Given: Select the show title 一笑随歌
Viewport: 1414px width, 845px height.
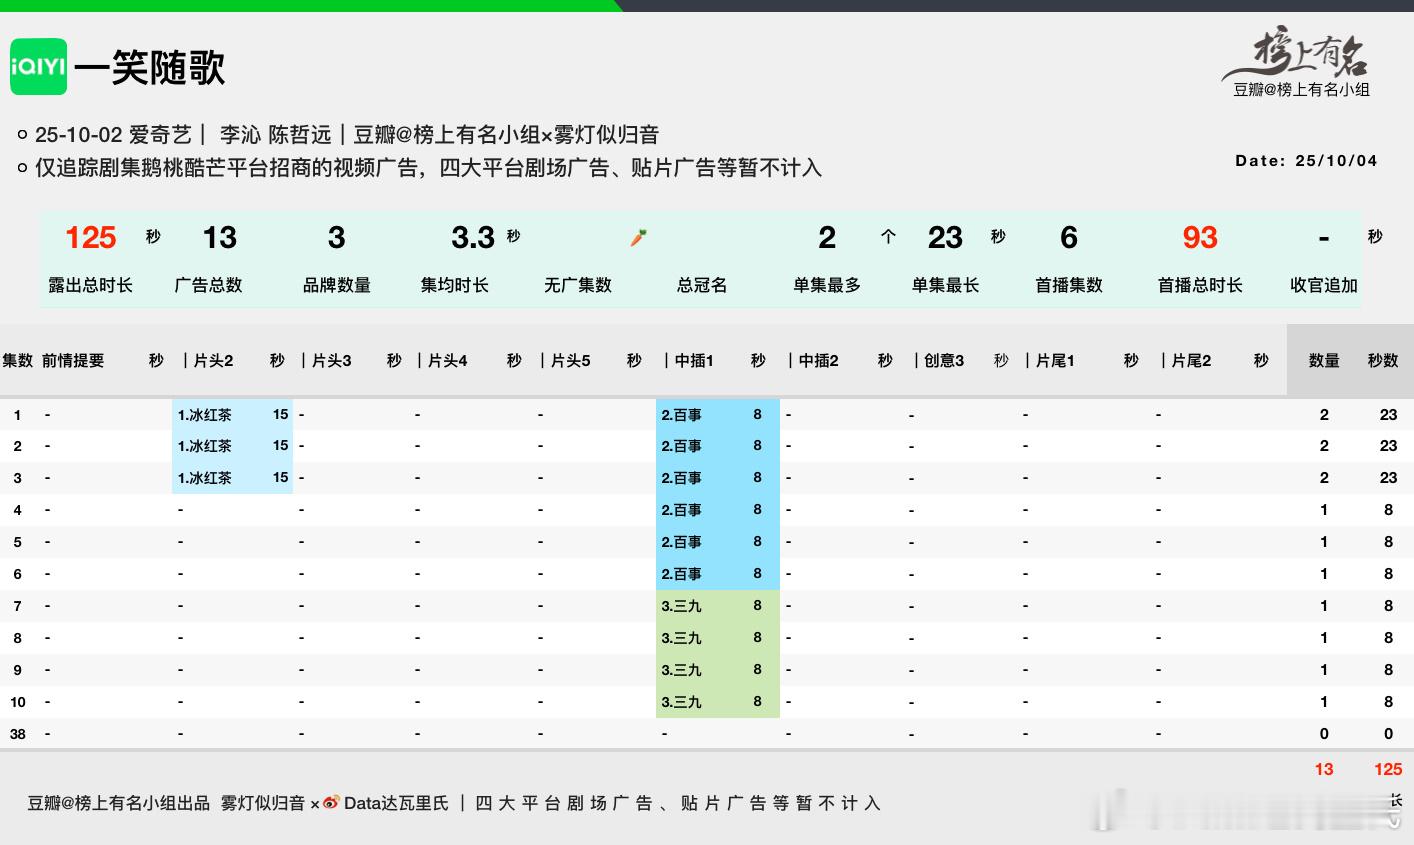Looking at the screenshot, I should [x=150, y=68].
